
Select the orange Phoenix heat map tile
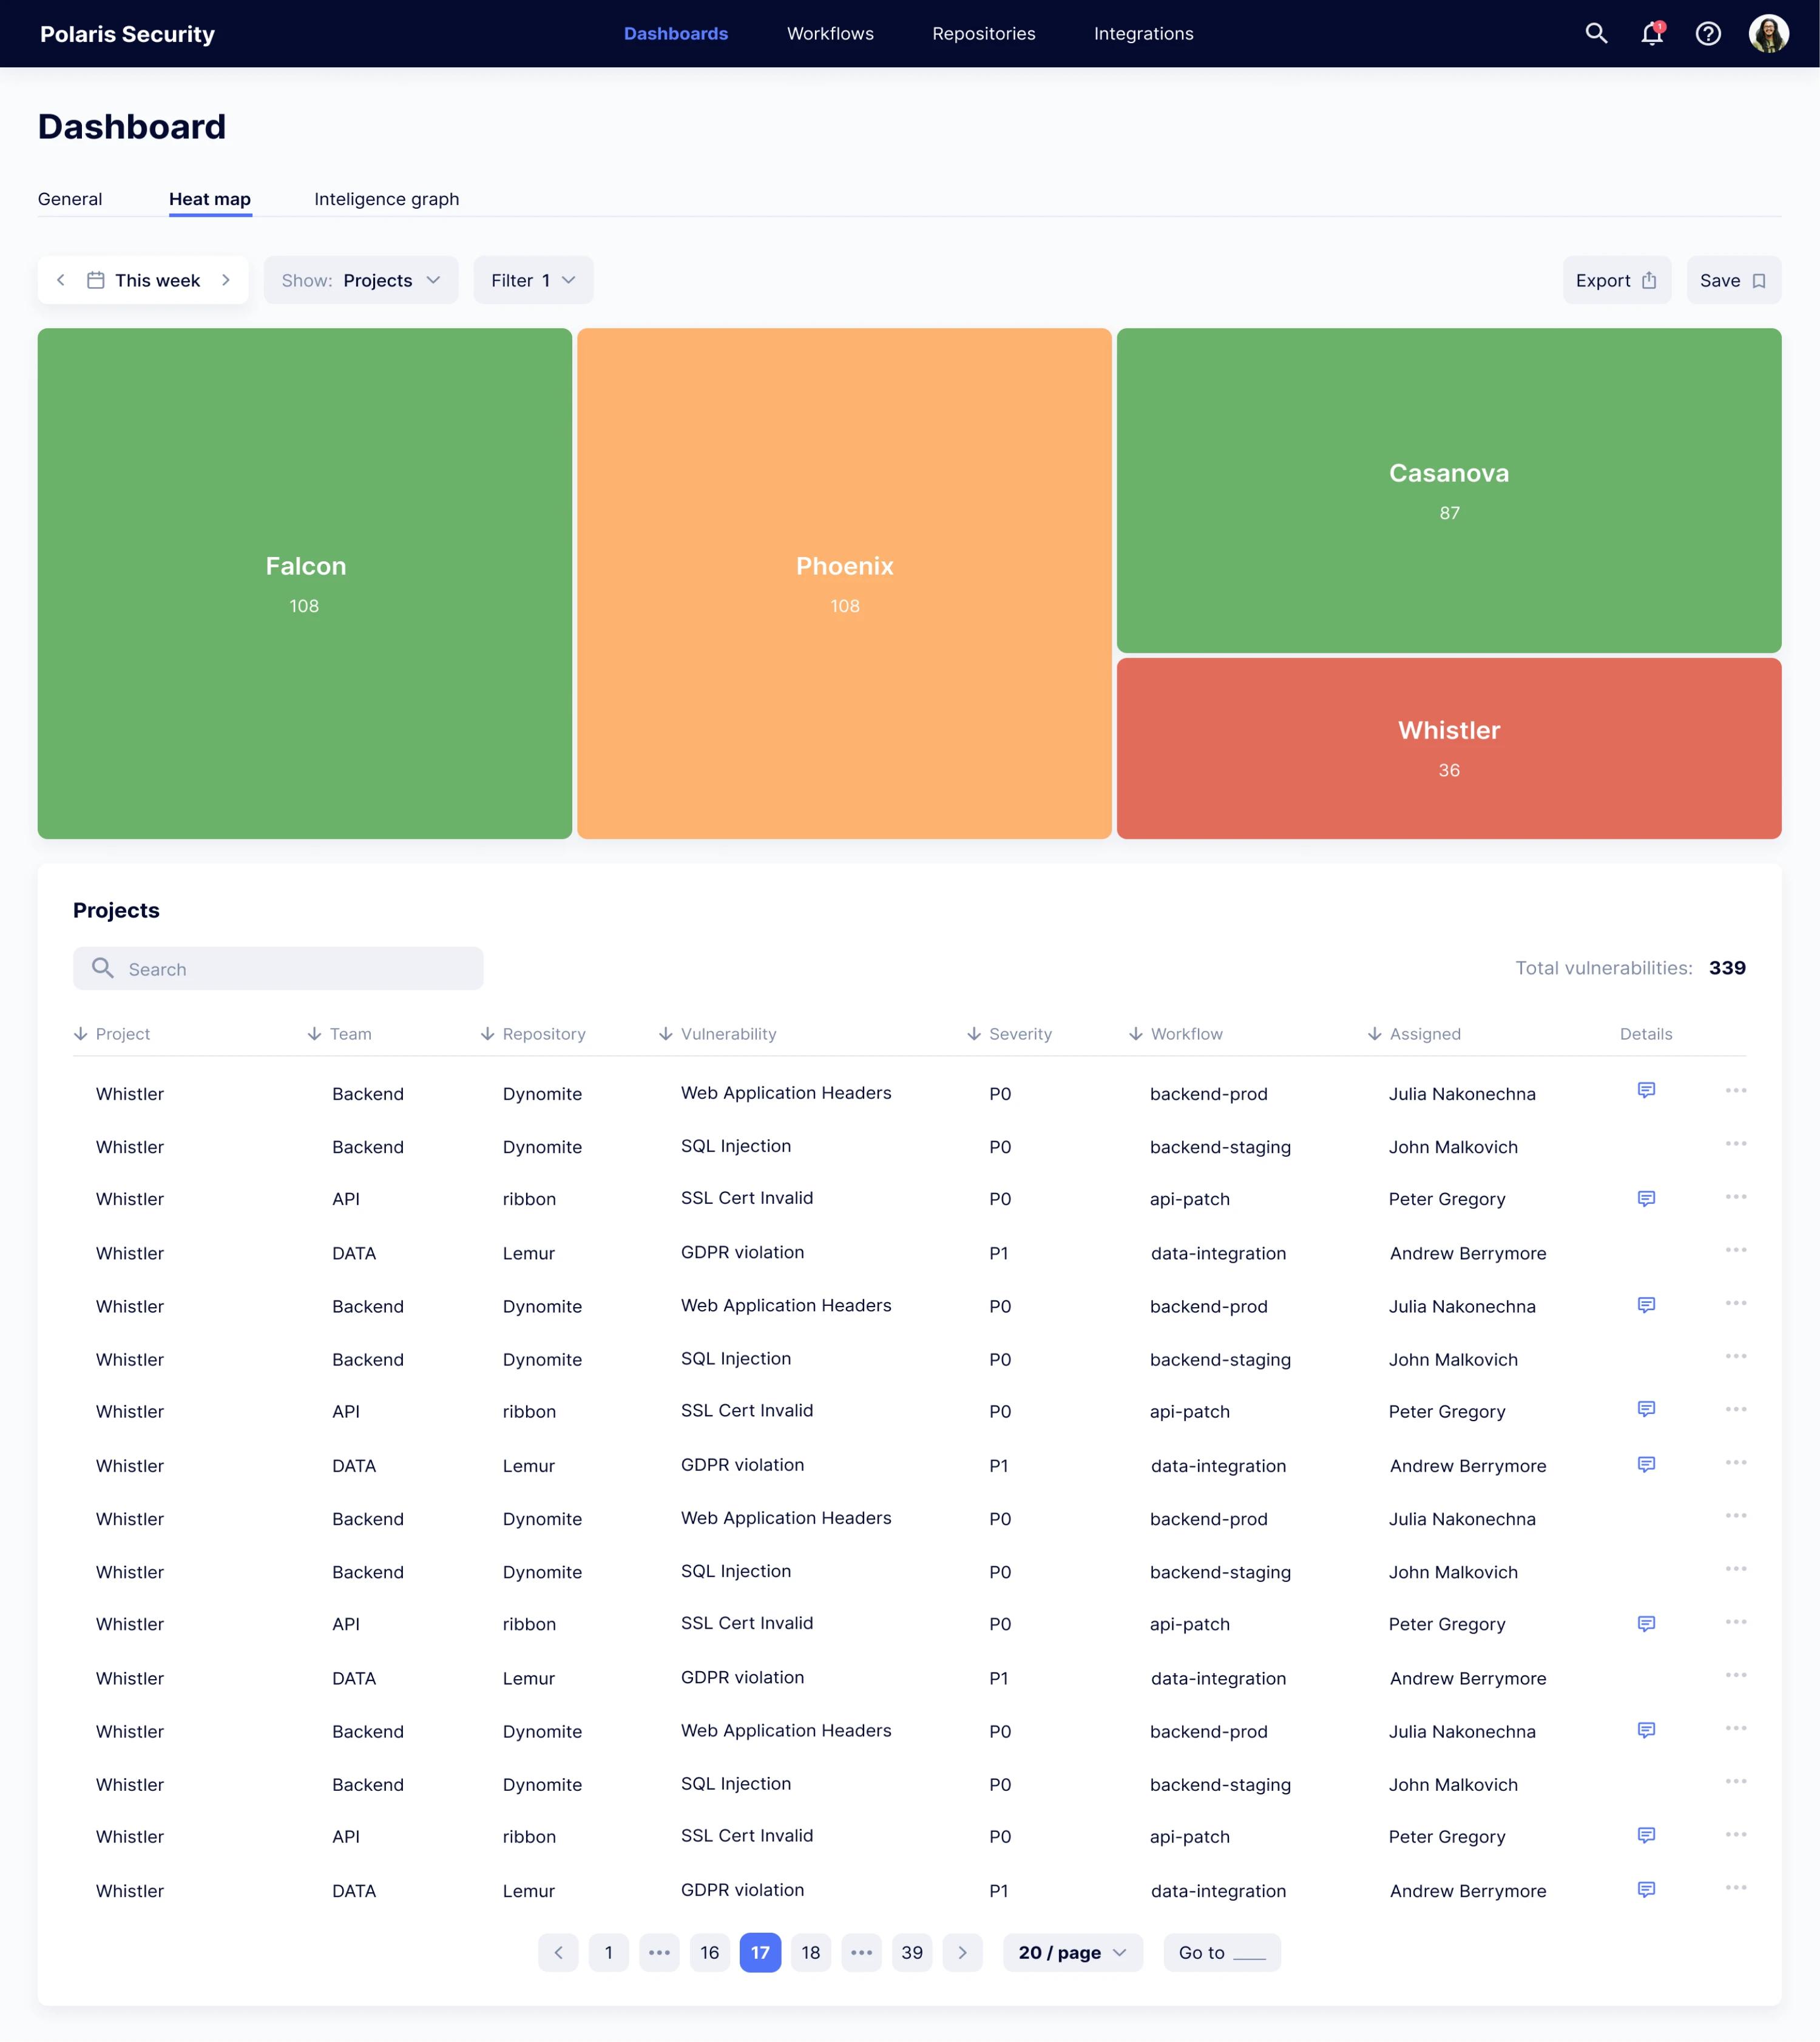(844, 583)
